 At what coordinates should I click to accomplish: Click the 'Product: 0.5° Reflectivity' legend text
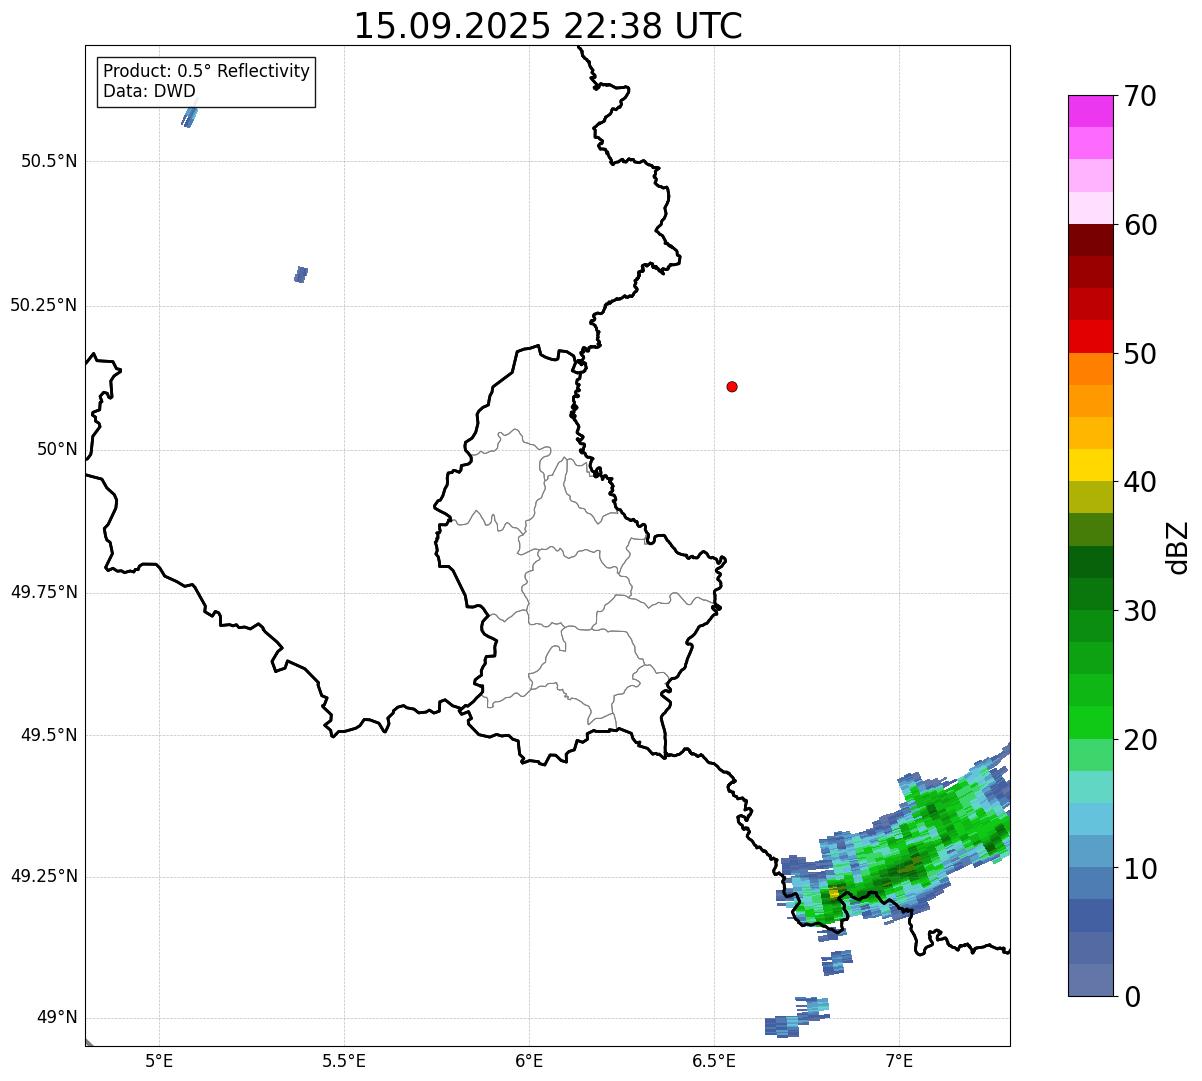pyautogui.click(x=206, y=72)
